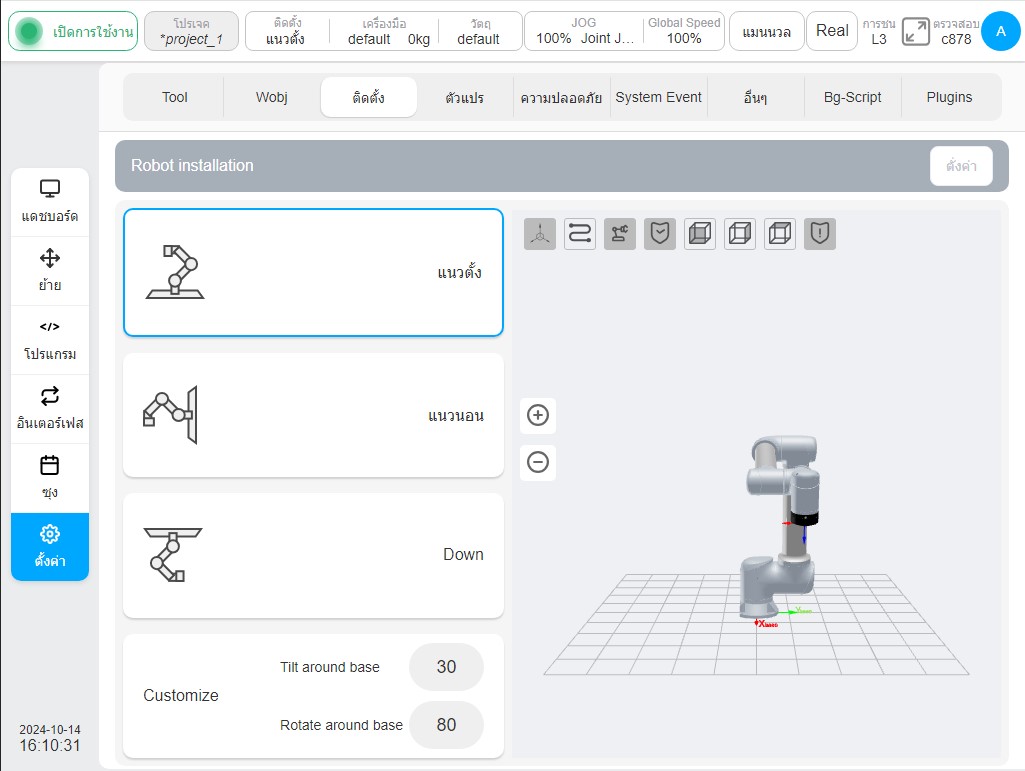Screen dimensions: 1025x771
Task: Open the ซุง log sidebar item
Action: (50, 478)
